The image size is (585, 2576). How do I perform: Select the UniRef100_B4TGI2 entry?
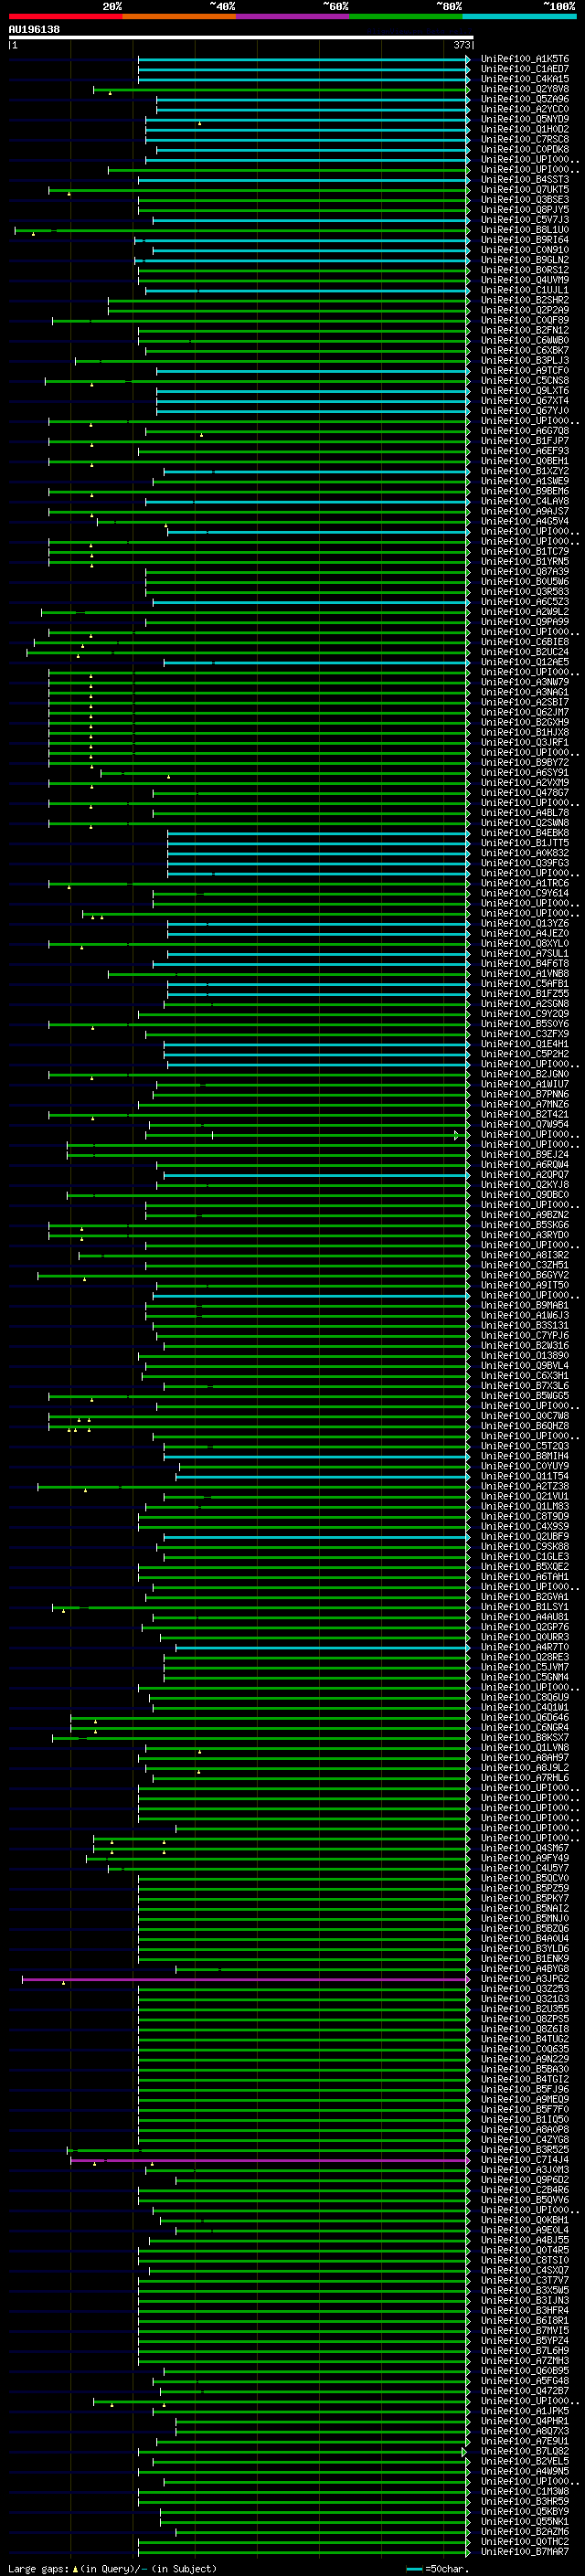524,2079
